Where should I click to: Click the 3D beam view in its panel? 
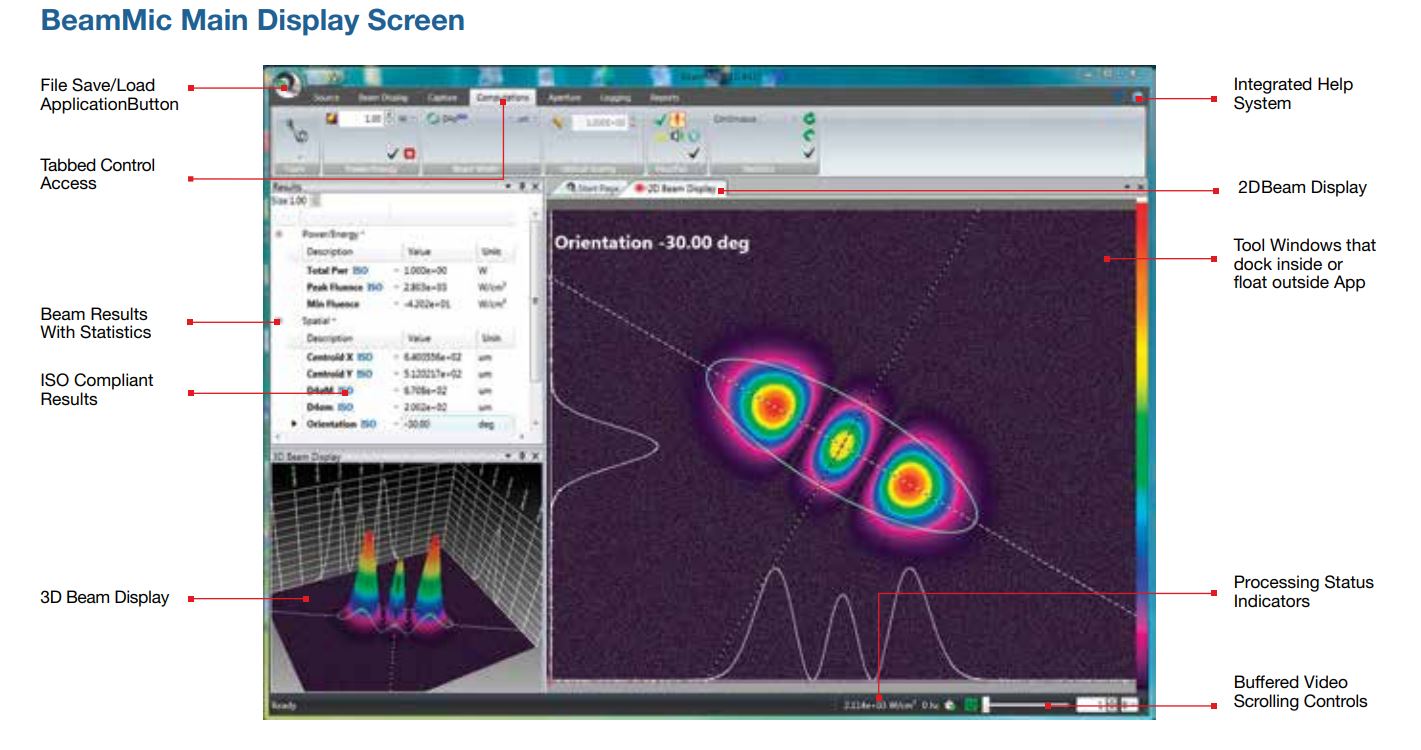click(x=405, y=578)
